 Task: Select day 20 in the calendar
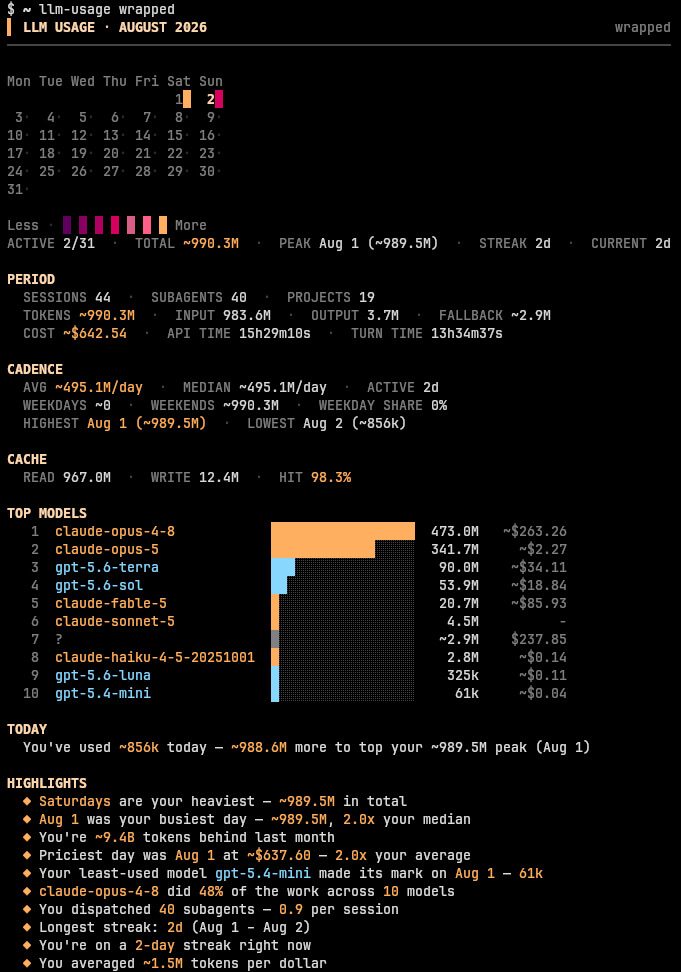[x=111, y=153]
